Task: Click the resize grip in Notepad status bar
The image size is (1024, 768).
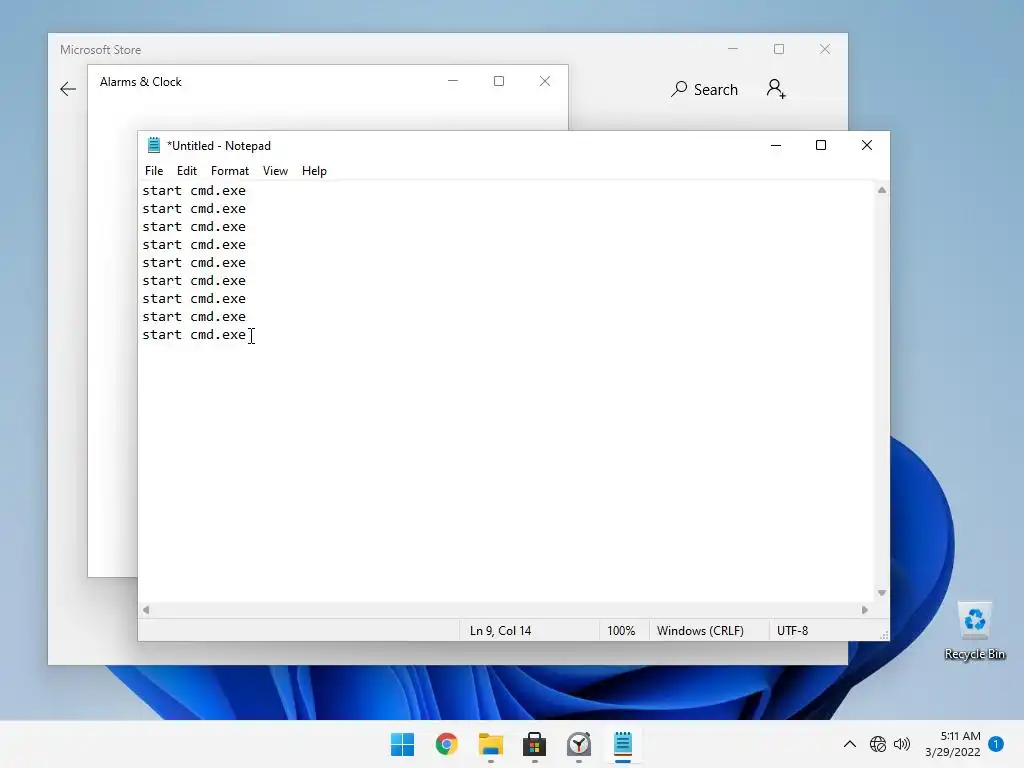Action: coord(884,635)
